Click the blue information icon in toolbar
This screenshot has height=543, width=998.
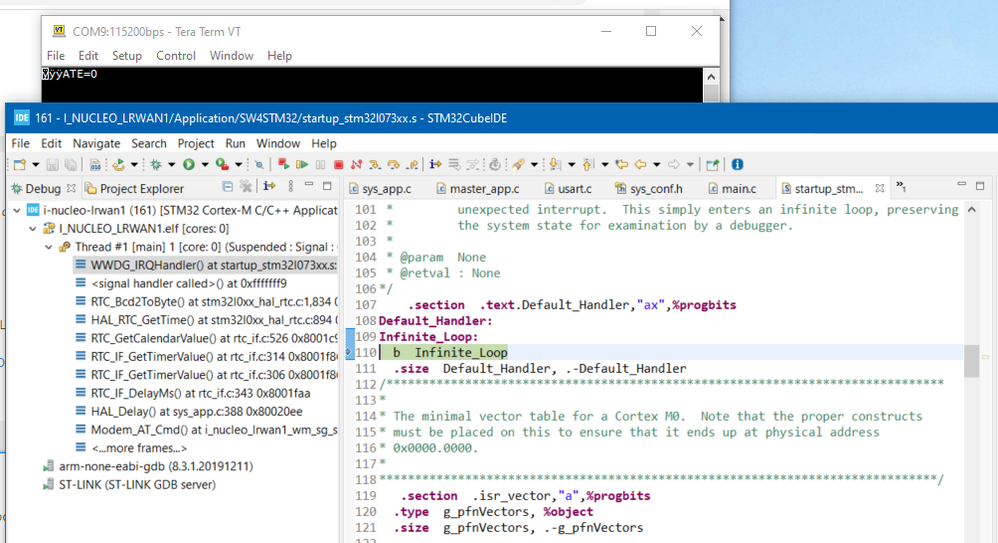[737, 165]
